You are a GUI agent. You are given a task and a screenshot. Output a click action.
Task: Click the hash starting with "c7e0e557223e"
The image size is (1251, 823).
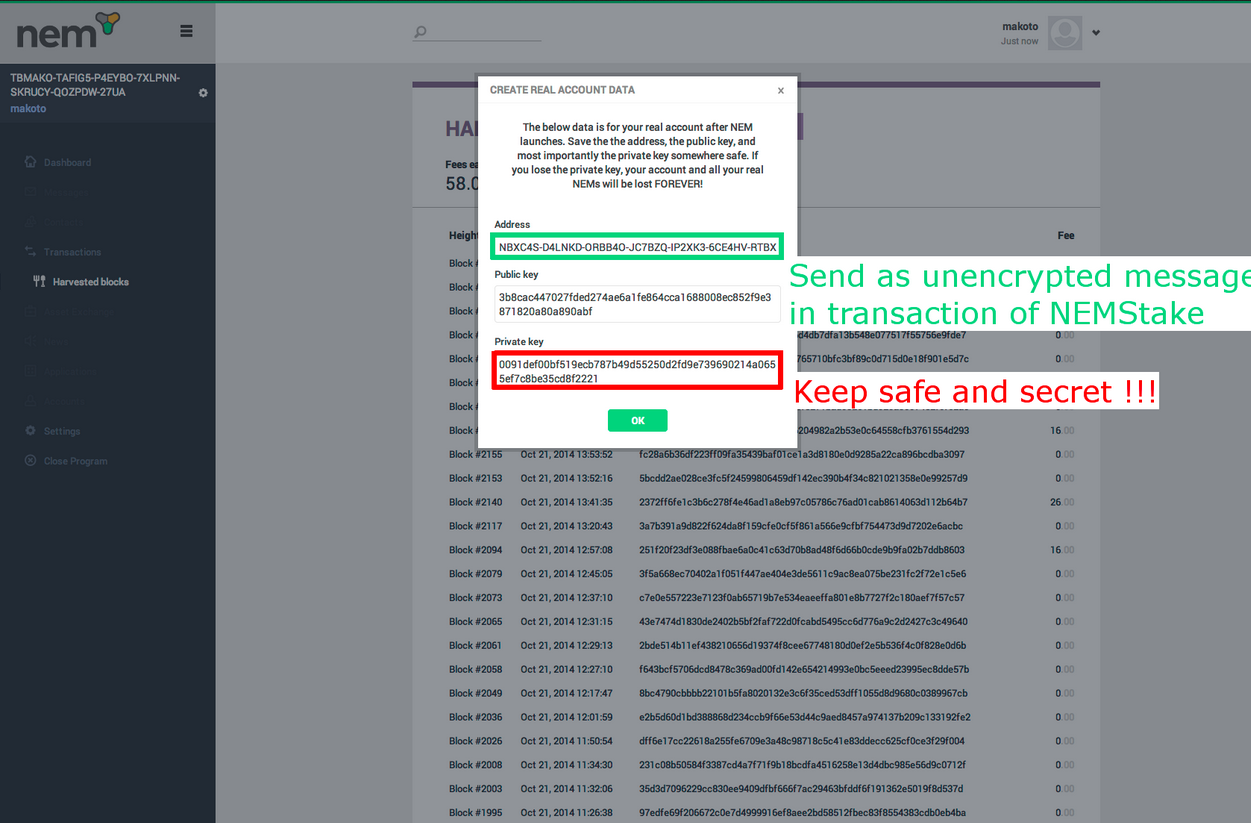pyautogui.click(x=802, y=598)
